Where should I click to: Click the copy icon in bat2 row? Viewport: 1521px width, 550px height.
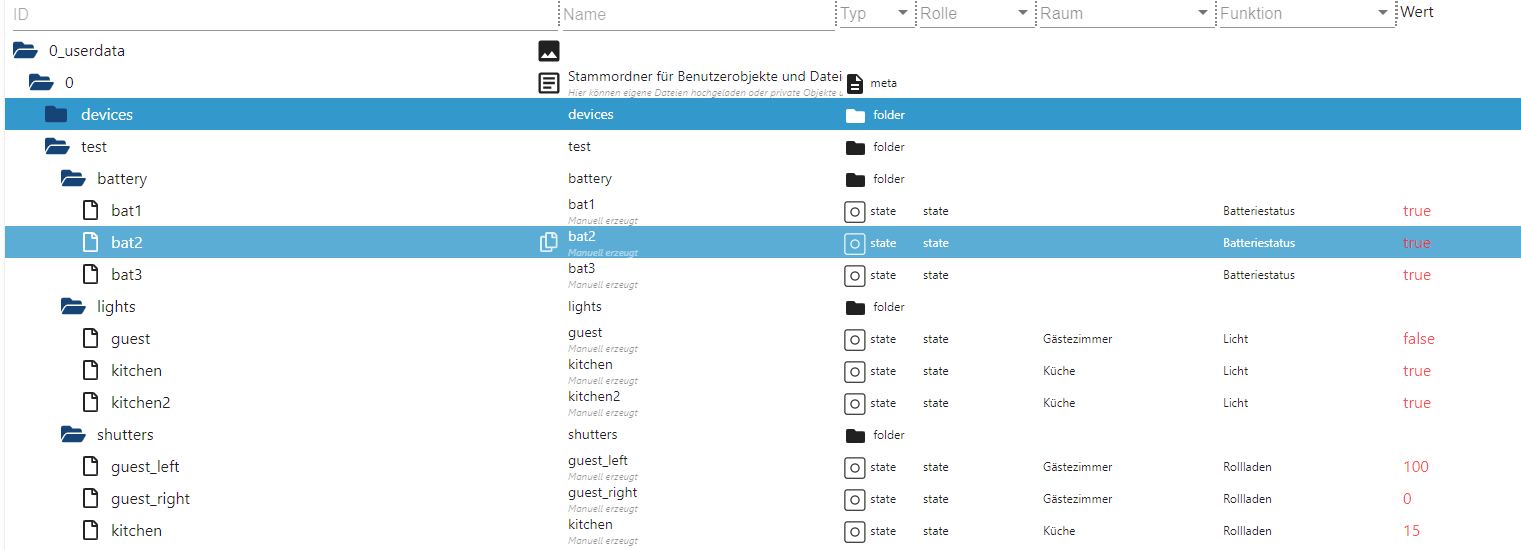(x=549, y=242)
